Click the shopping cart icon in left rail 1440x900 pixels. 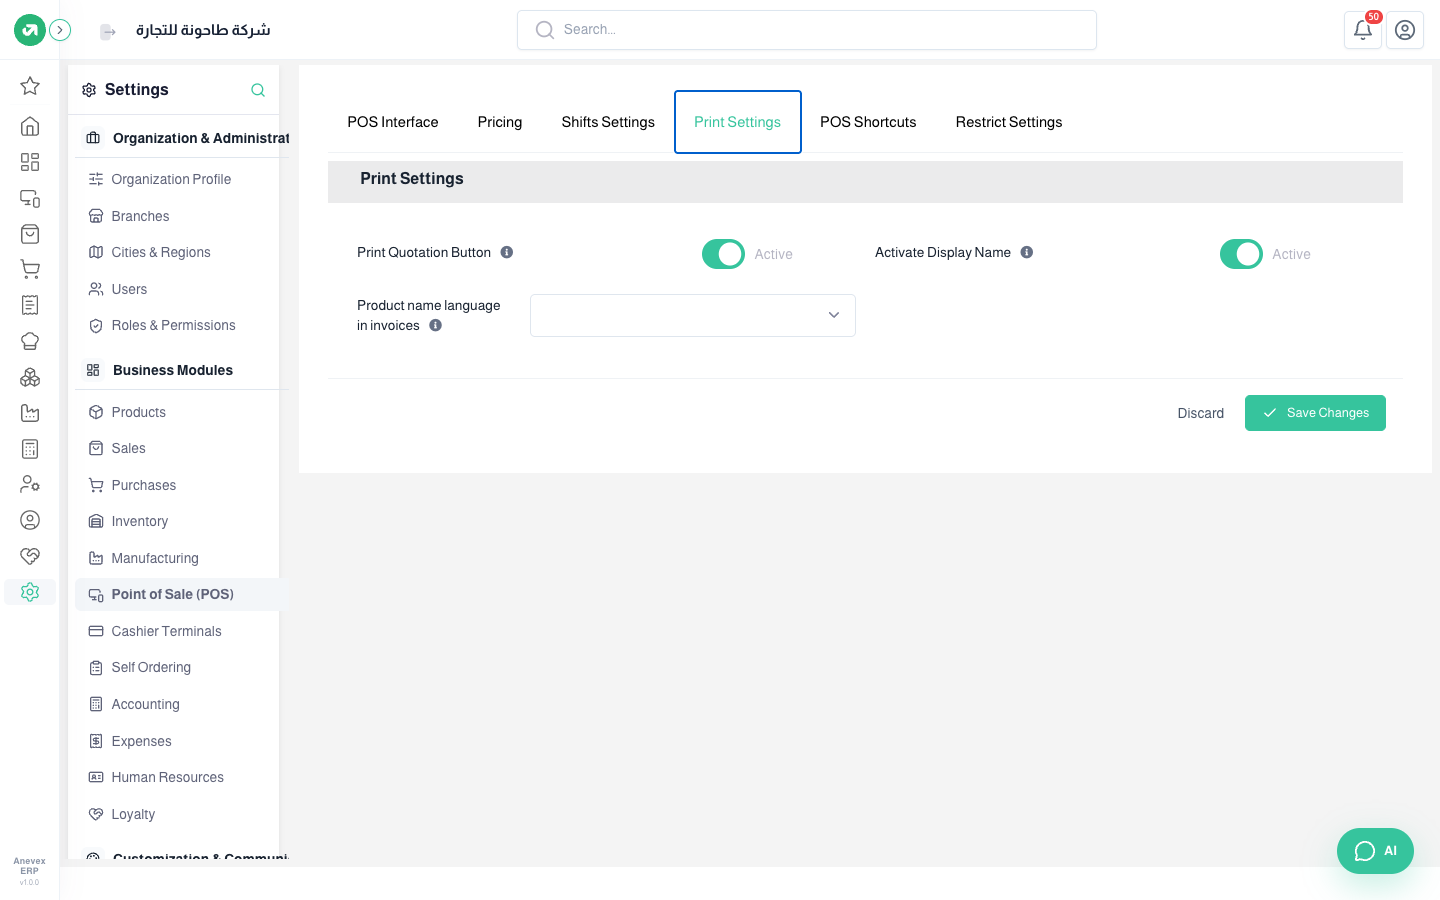[30, 269]
